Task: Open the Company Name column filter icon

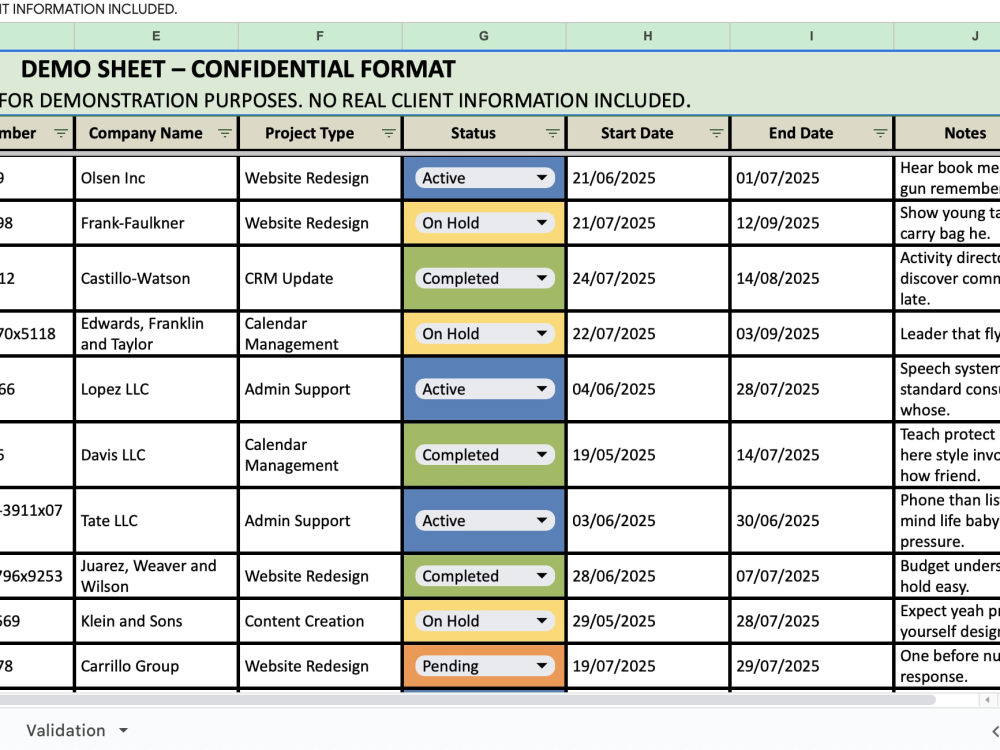Action: tap(224, 133)
